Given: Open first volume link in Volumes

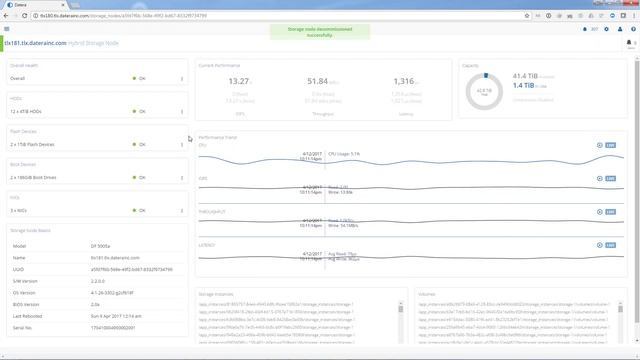Looking at the screenshot, I should tap(513, 304).
